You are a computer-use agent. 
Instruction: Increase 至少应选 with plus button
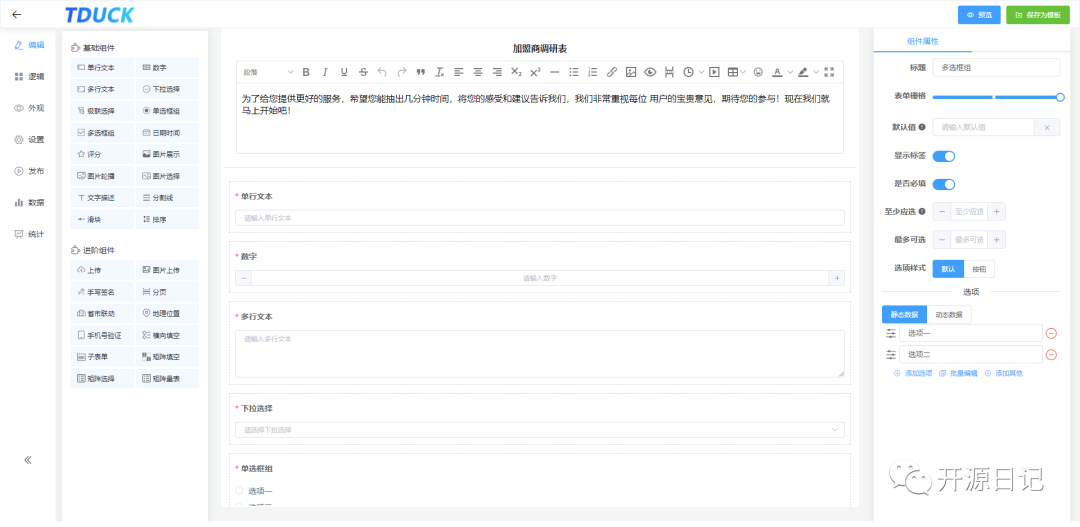[997, 211]
